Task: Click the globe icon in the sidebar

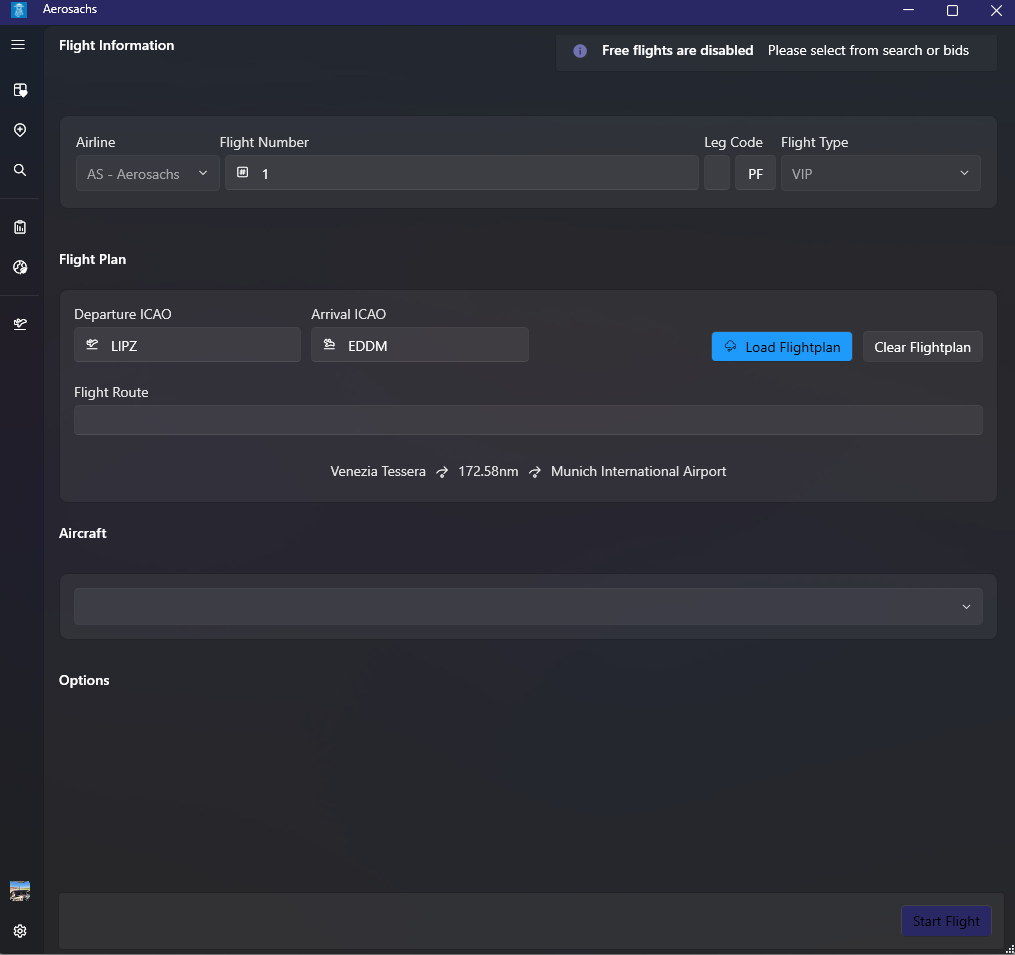Action: coord(19,267)
